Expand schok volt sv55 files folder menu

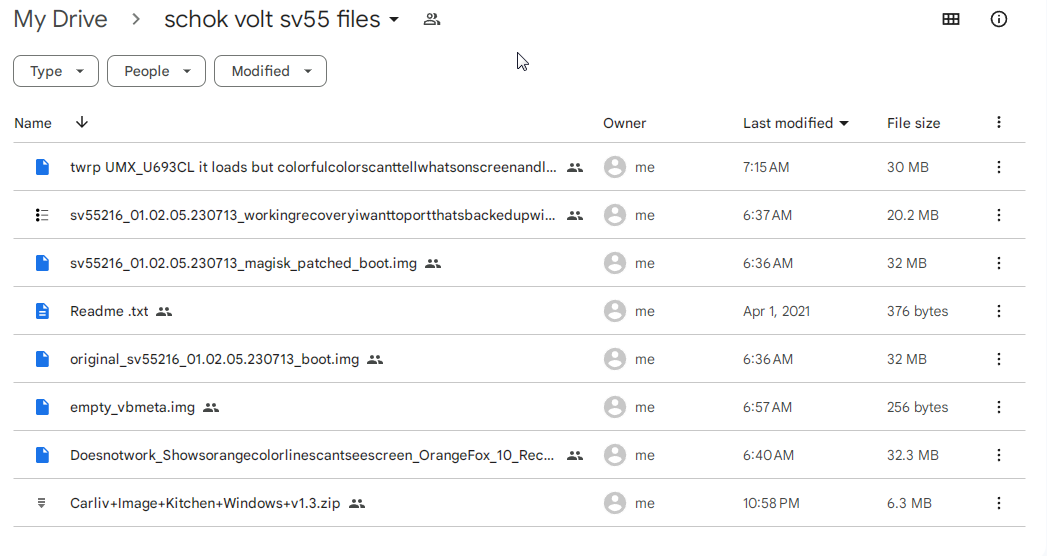(394, 19)
